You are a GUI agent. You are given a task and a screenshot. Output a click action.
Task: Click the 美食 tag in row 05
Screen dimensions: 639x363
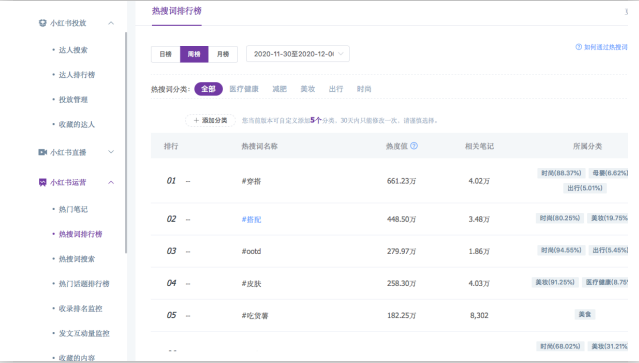pos(585,314)
